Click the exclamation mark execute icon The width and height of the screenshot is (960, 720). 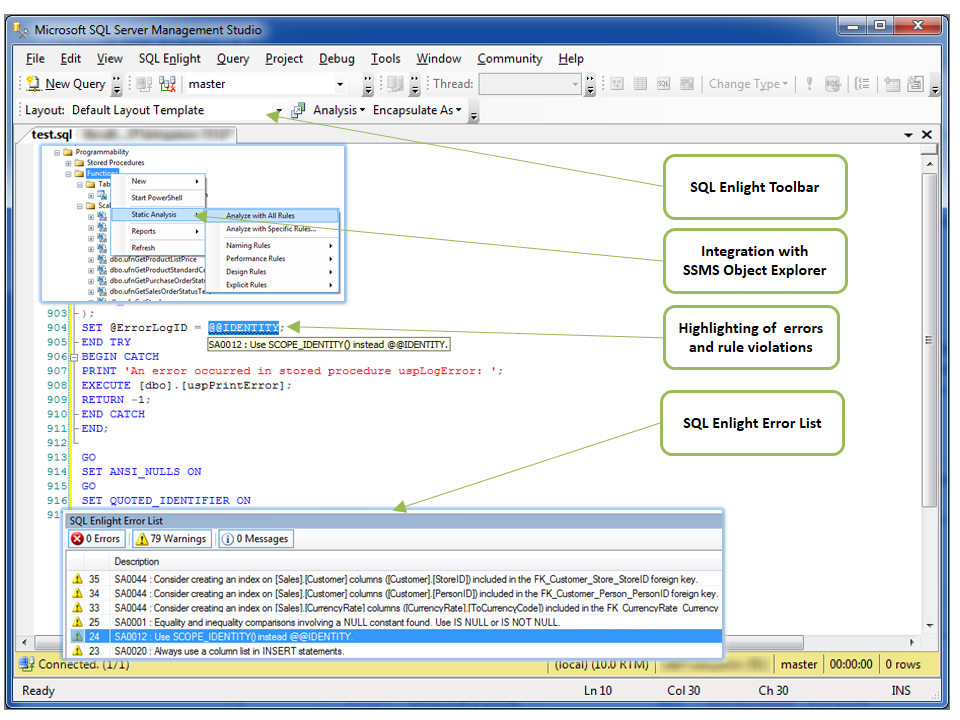click(x=809, y=83)
